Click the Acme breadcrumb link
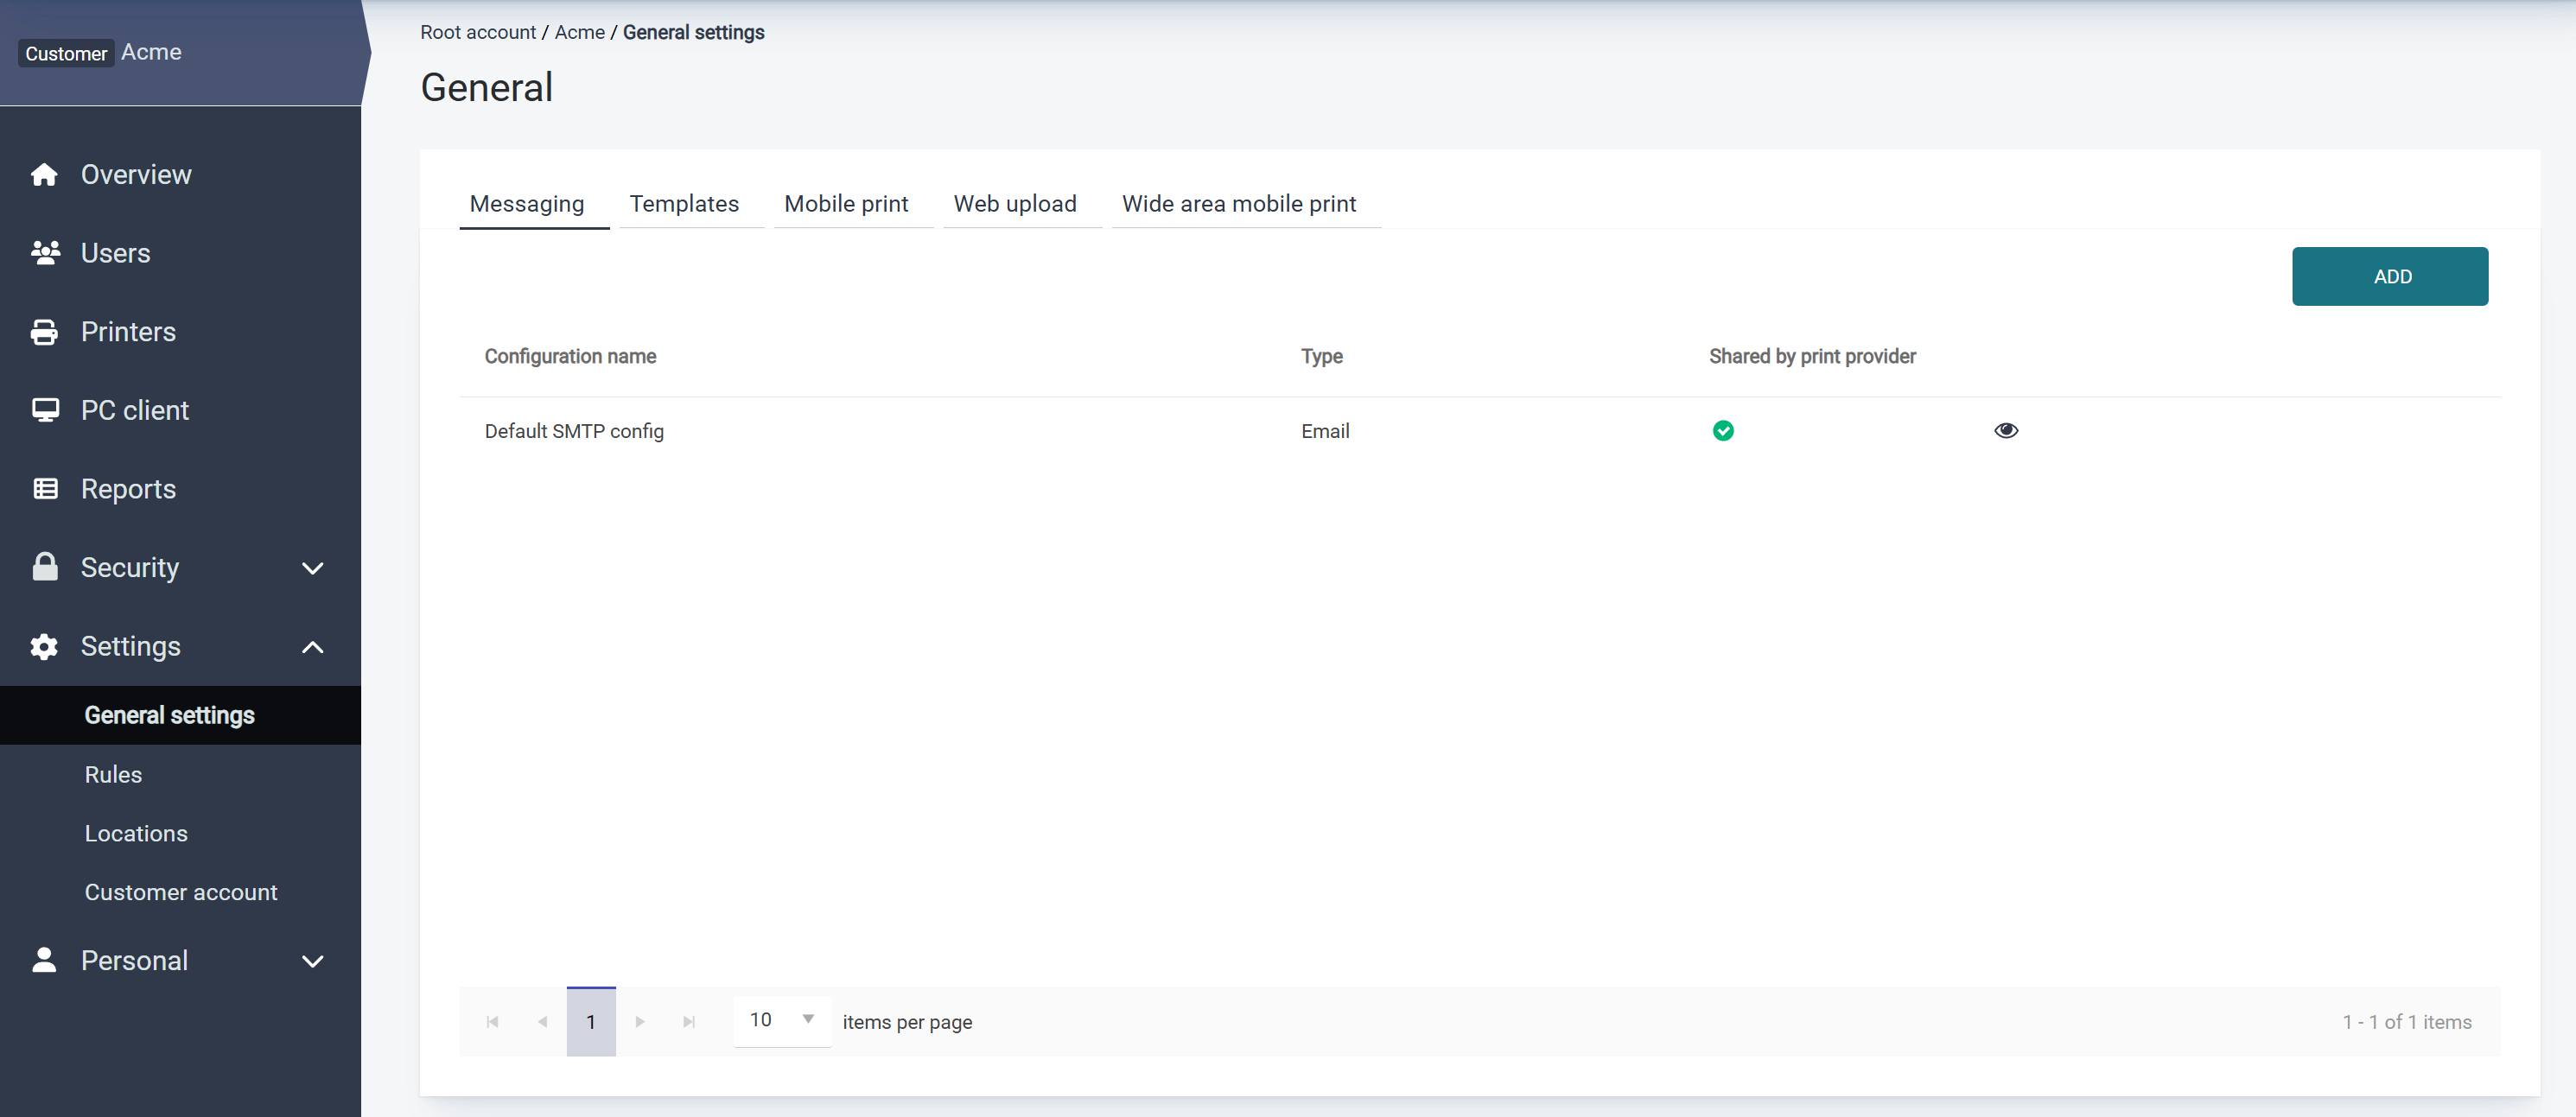 tap(579, 32)
